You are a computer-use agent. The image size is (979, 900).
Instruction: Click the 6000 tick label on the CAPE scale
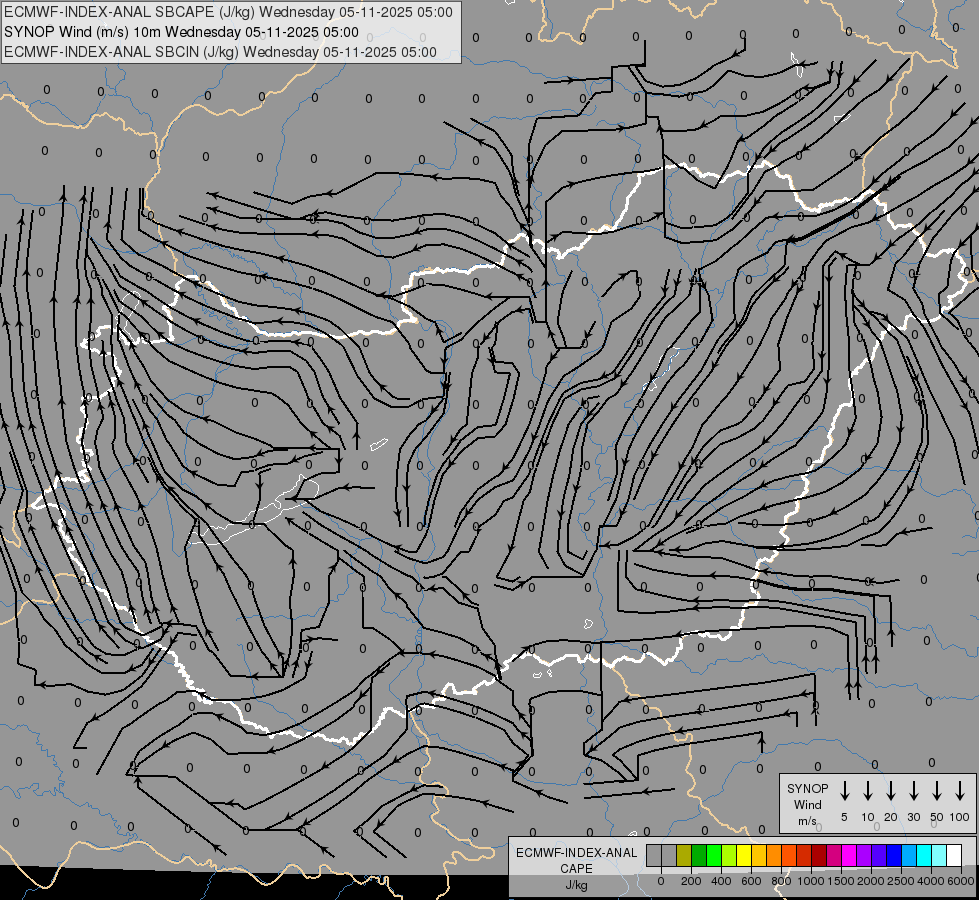click(x=961, y=881)
